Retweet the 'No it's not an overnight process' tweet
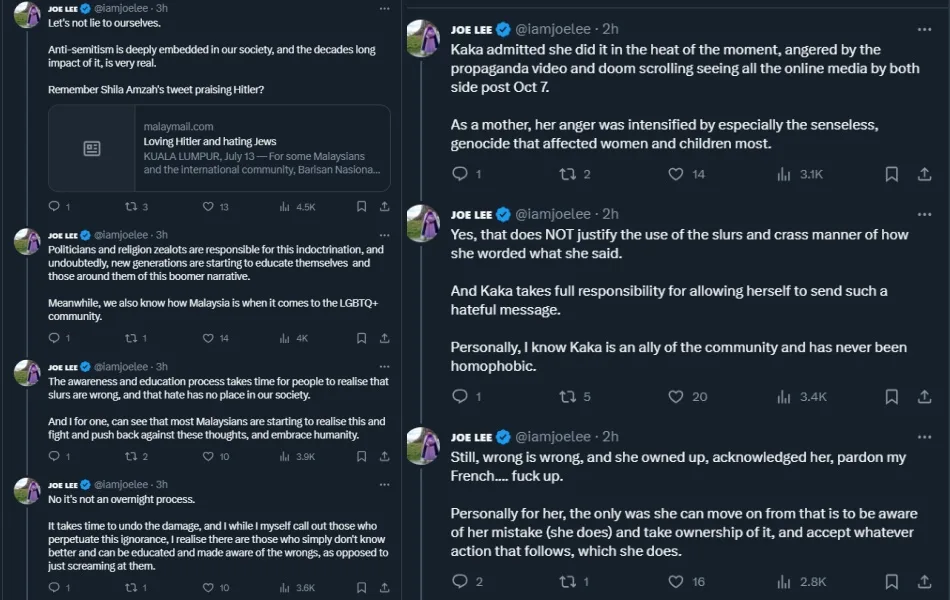Image resolution: width=950 pixels, height=600 pixels. tap(130, 587)
